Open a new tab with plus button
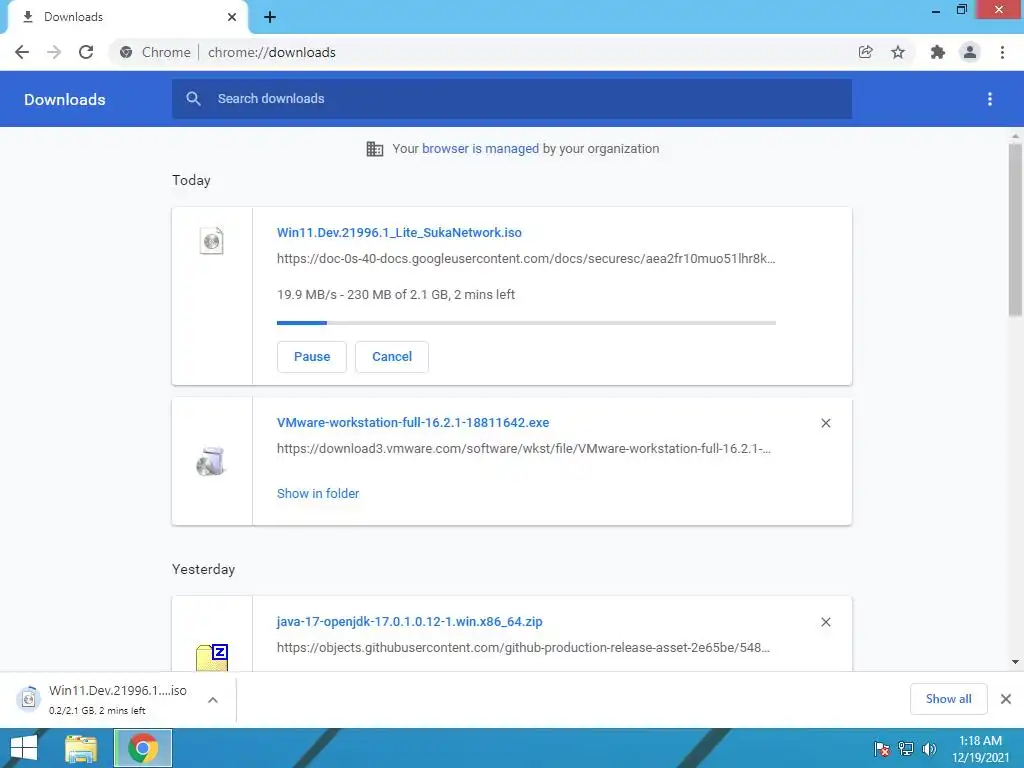This screenshot has width=1024, height=768. pos(270,17)
